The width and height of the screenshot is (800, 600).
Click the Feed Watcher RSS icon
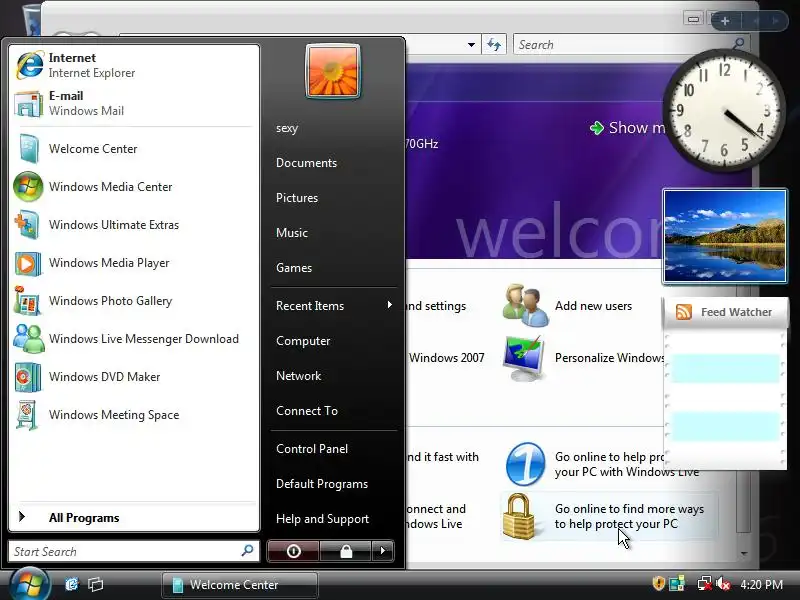point(684,311)
